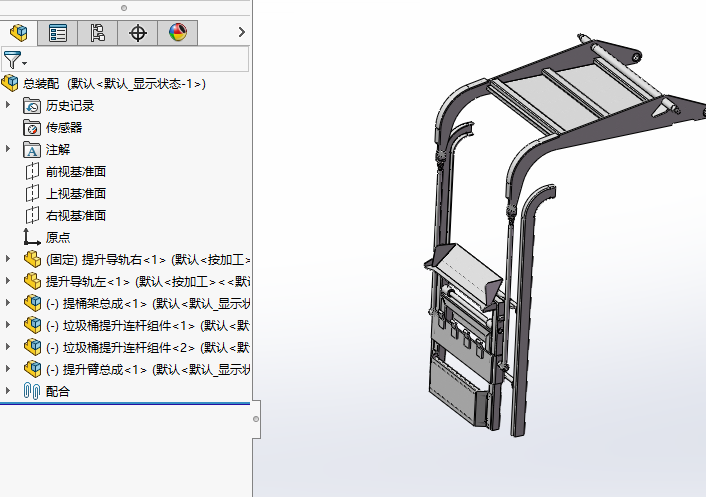Expand the 配合 mates folder
This screenshot has height=497, width=706.
pyautogui.click(x=8, y=391)
